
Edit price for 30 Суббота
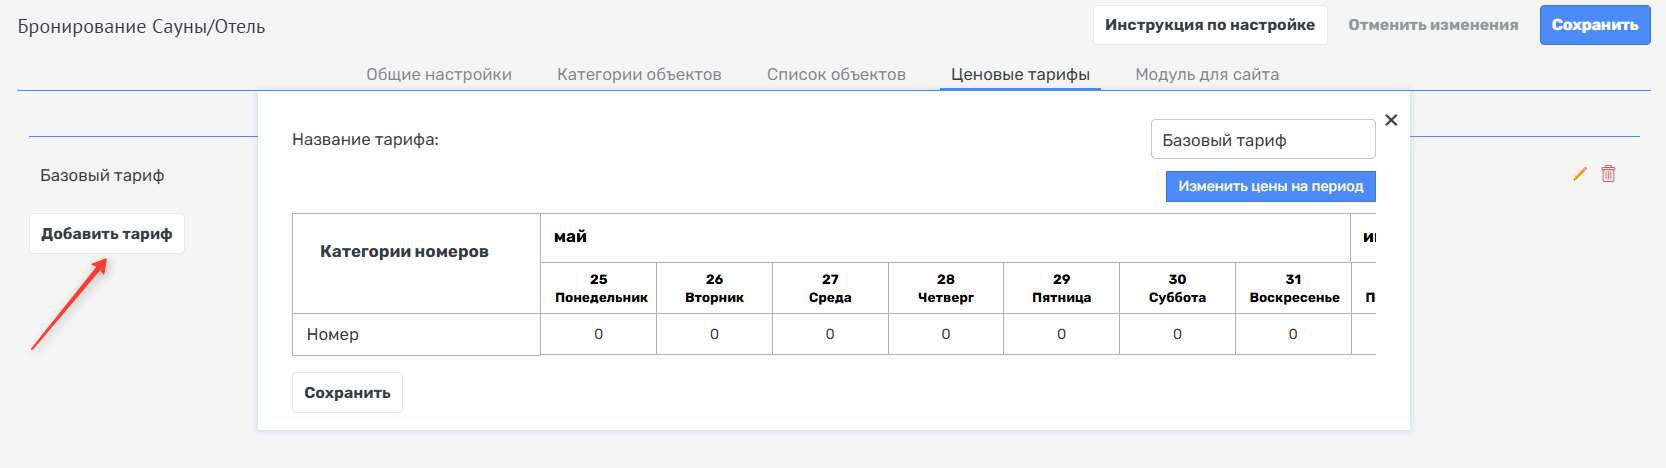1177,334
